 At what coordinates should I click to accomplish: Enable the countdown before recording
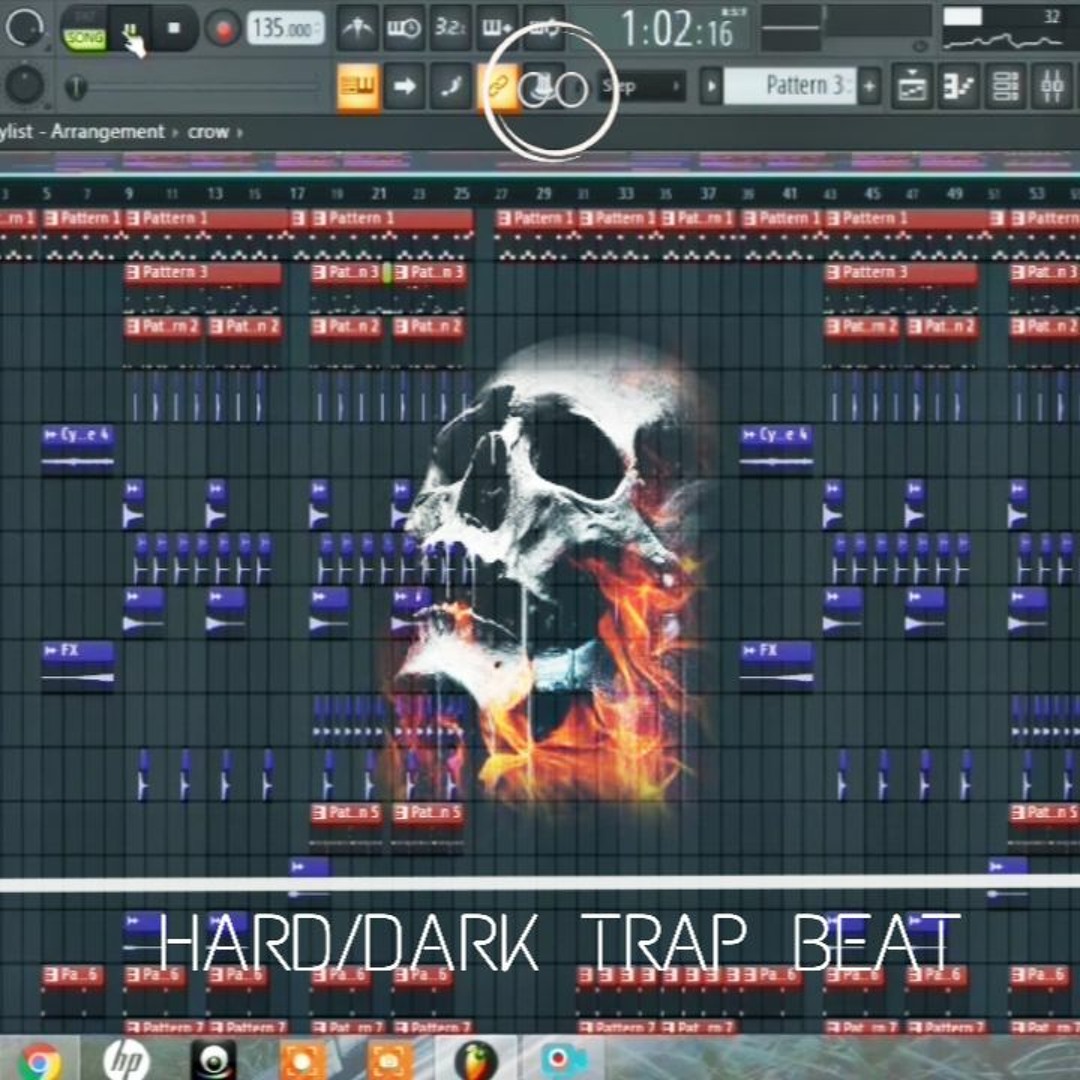451,28
